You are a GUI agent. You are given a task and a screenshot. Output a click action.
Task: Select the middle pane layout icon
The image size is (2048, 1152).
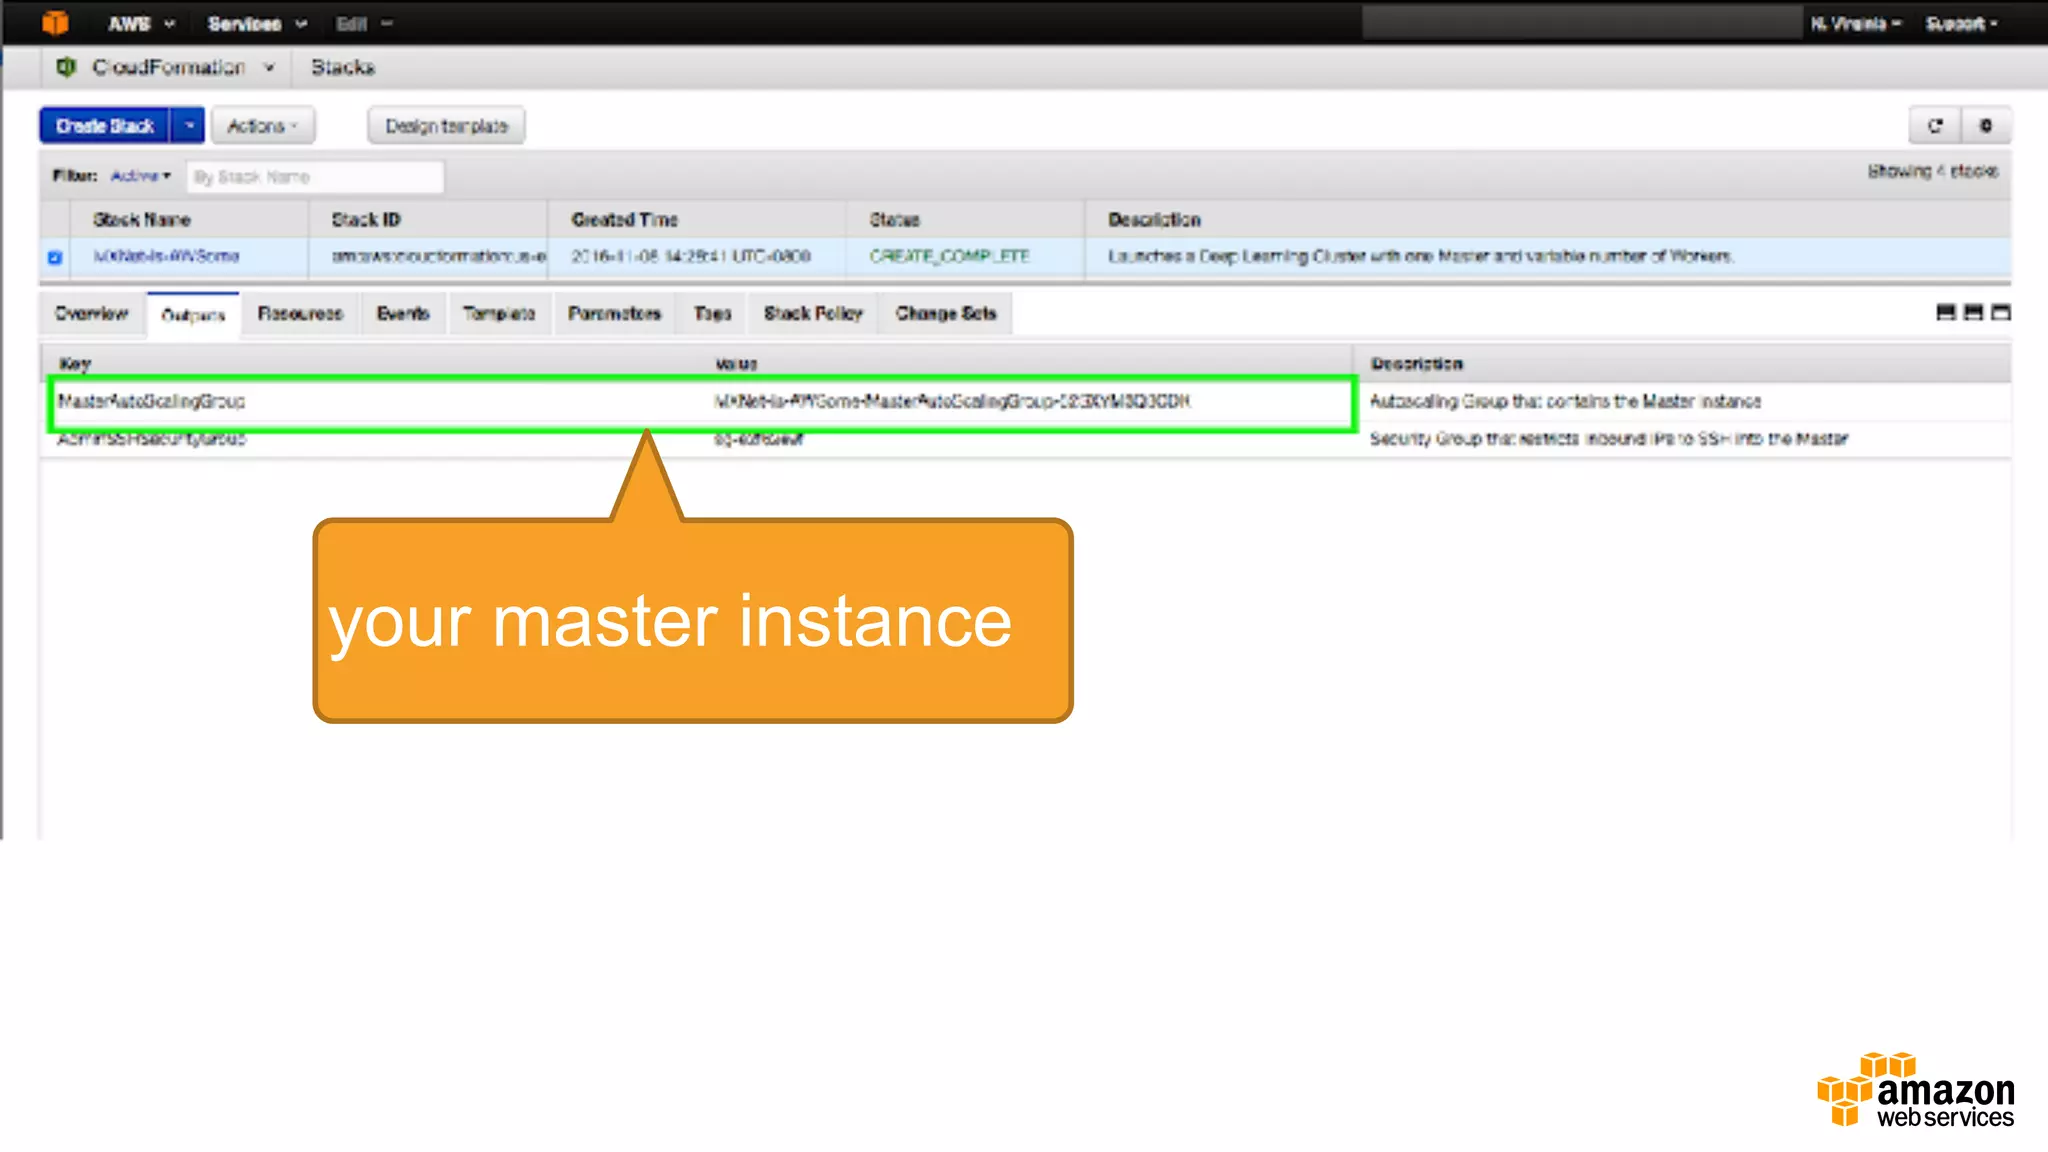(x=1973, y=313)
